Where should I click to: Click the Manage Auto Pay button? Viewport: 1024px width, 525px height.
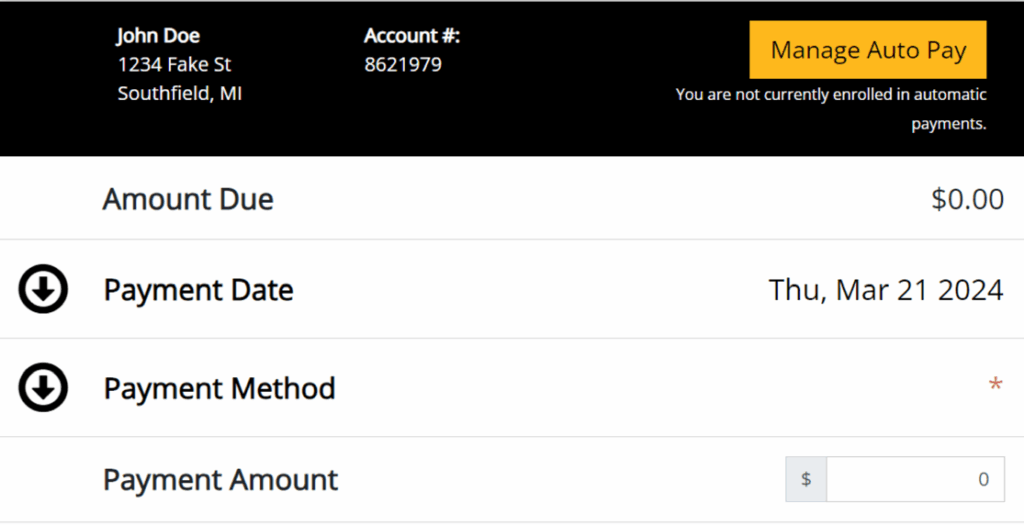(x=867, y=50)
